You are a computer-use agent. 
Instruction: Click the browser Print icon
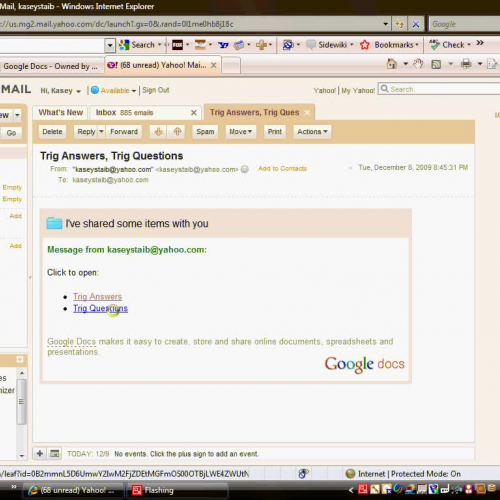(466, 64)
